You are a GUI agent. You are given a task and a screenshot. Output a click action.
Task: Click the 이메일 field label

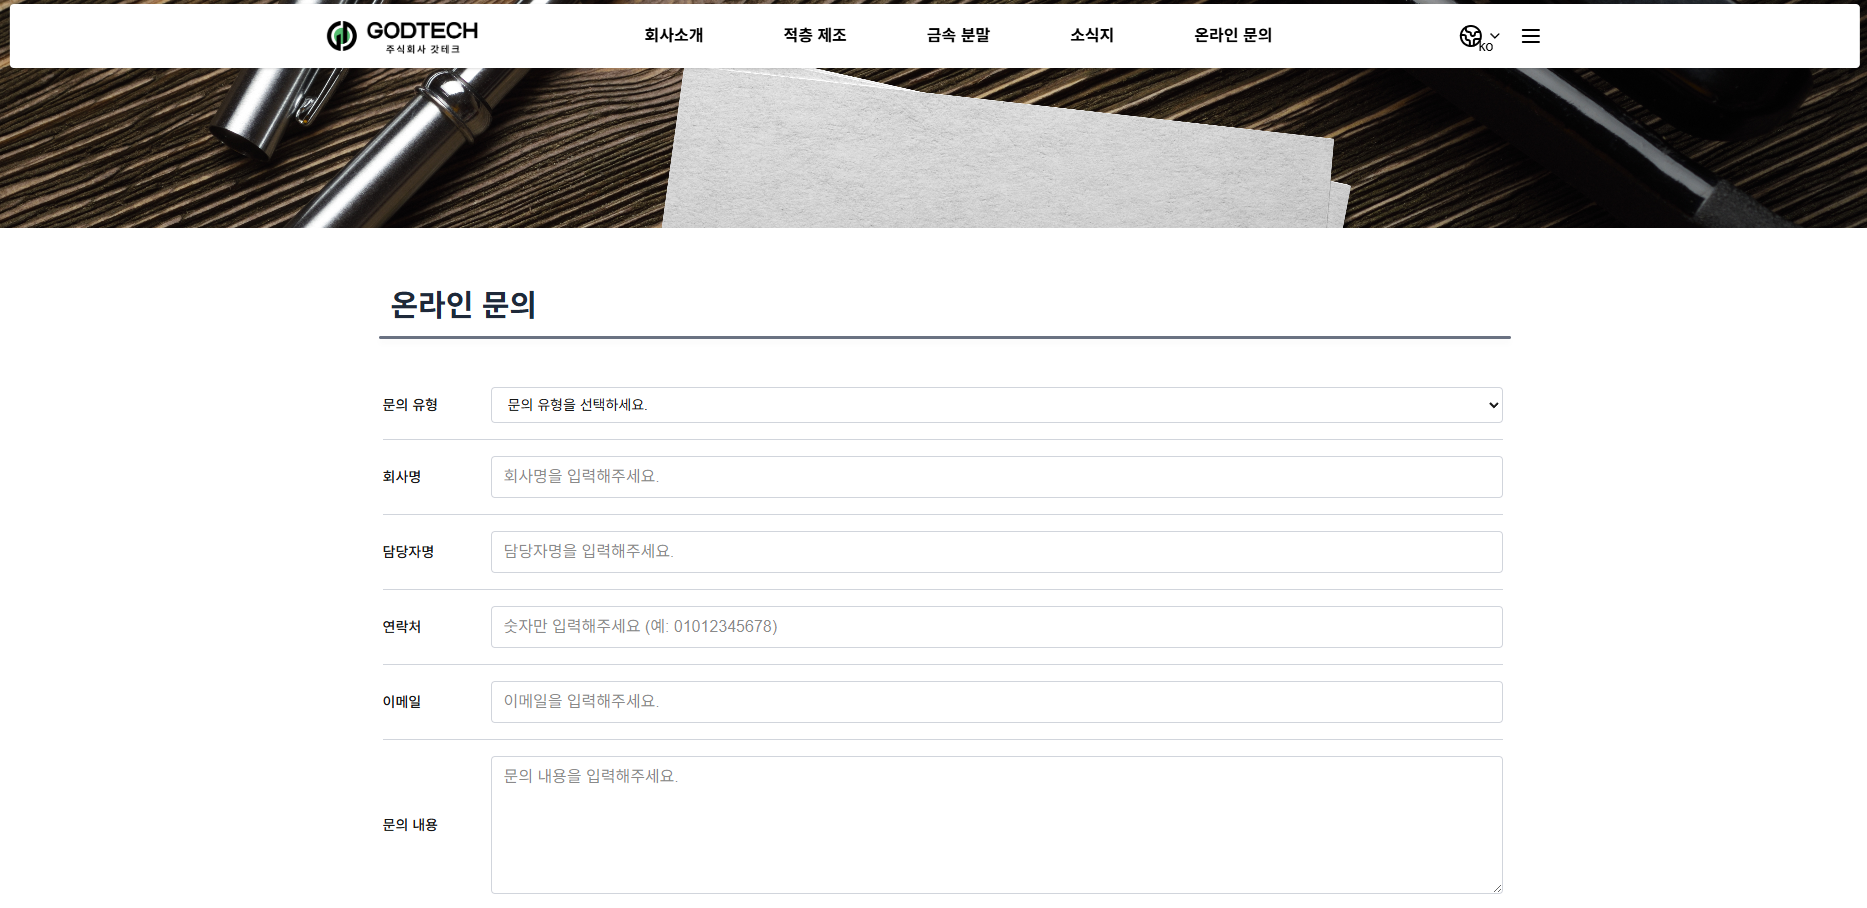click(x=401, y=702)
